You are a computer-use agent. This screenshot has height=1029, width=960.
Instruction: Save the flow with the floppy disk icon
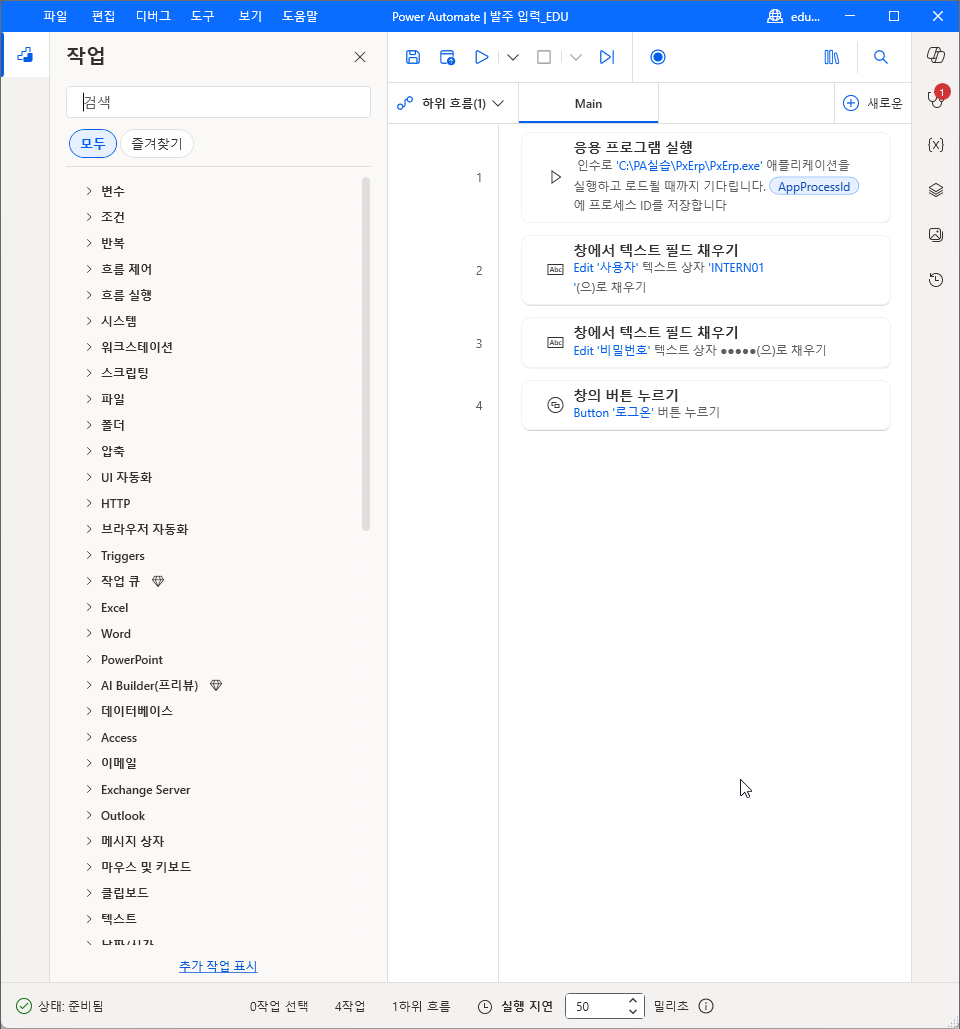pyautogui.click(x=413, y=57)
